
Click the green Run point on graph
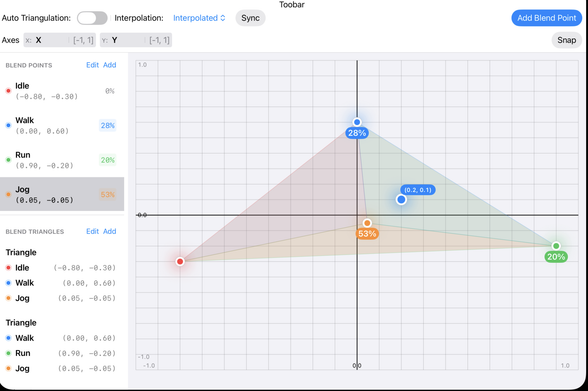[556, 246]
